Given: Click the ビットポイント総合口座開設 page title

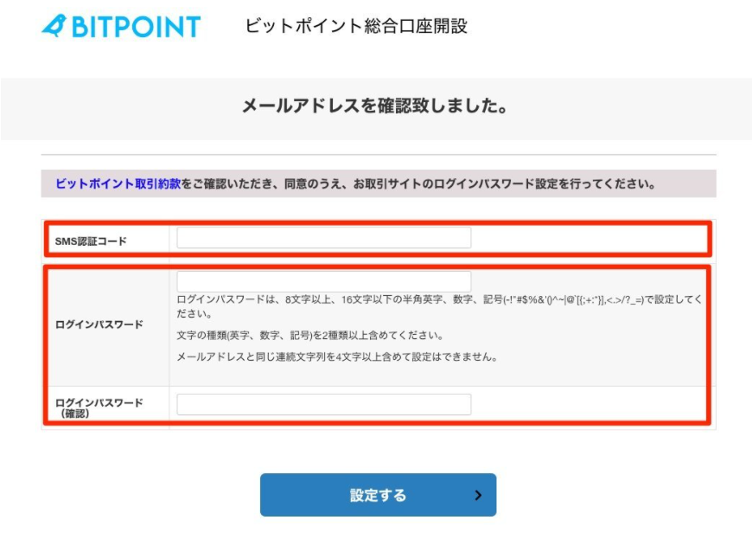Looking at the screenshot, I should 356,27.
